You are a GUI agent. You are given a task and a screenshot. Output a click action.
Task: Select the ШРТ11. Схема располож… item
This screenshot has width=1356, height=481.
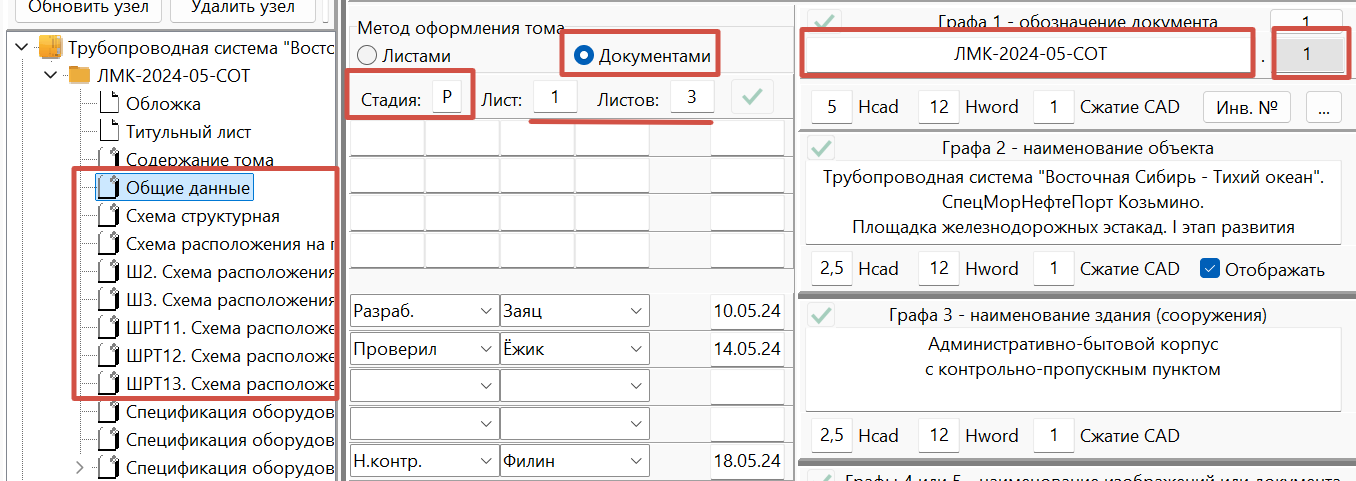(x=230, y=328)
